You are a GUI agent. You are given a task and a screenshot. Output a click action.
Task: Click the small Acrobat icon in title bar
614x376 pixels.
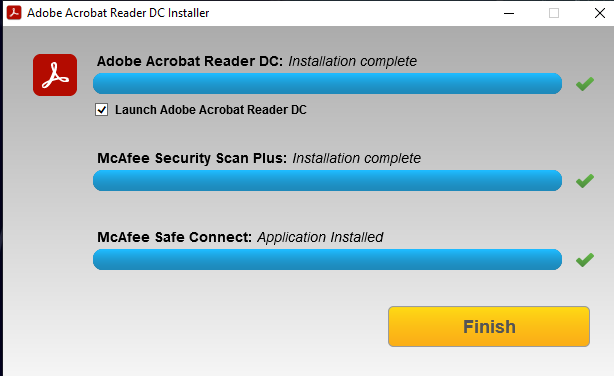pyautogui.click(x=14, y=13)
